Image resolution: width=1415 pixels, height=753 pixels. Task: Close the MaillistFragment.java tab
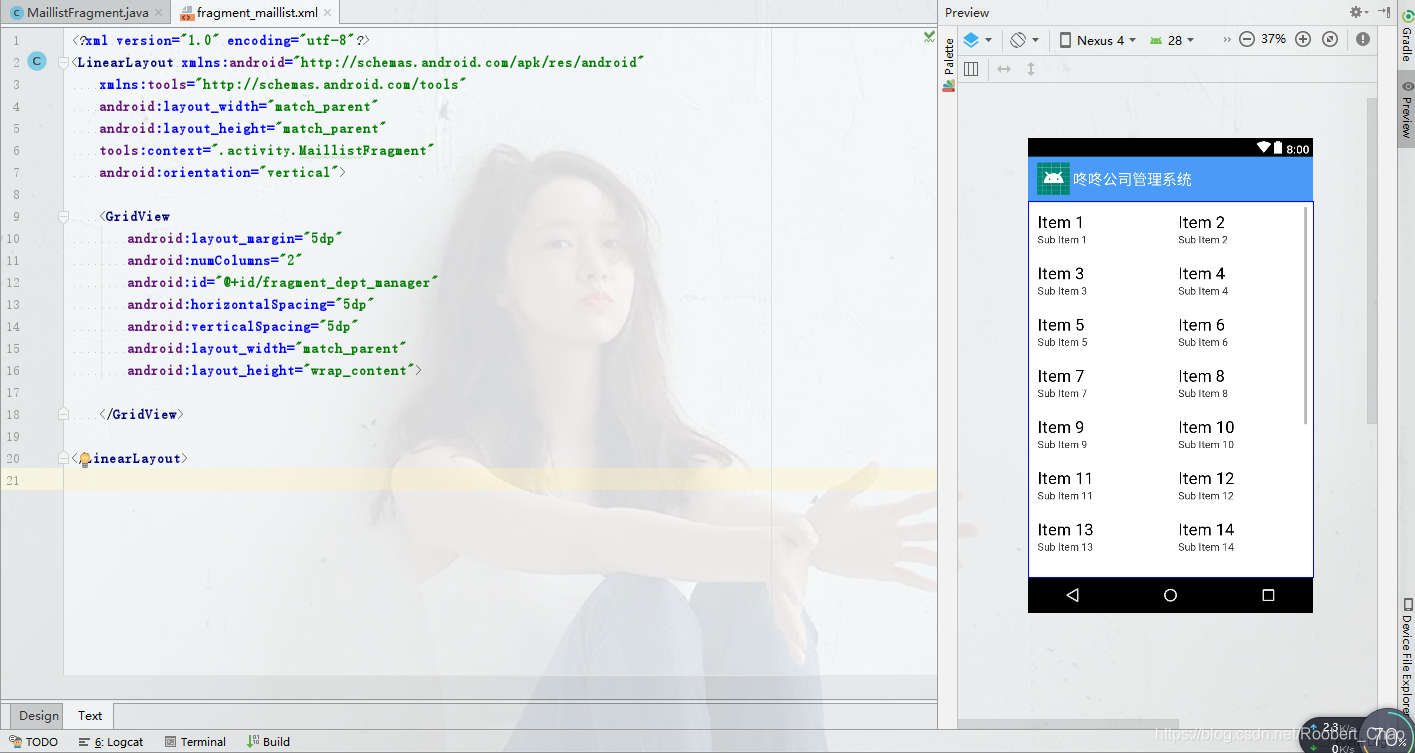tap(158, 13)
